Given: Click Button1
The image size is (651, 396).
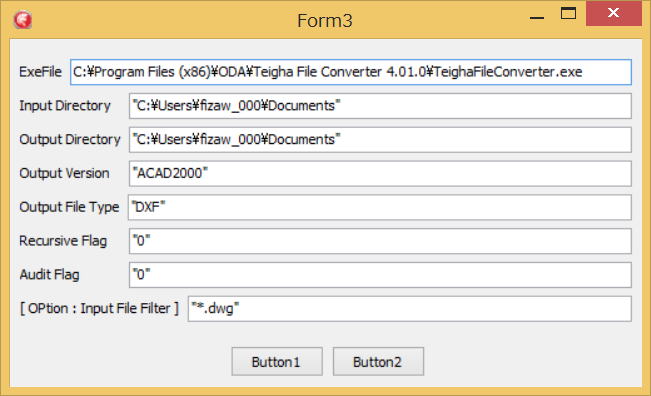Looking at the screenshot, I should [277, 362].
